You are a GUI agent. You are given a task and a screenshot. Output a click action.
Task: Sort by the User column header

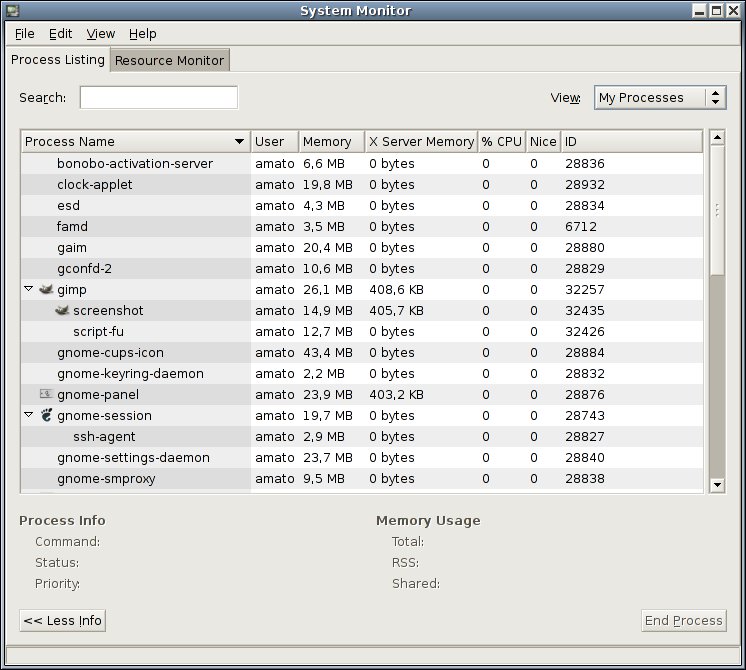(275, 141)
